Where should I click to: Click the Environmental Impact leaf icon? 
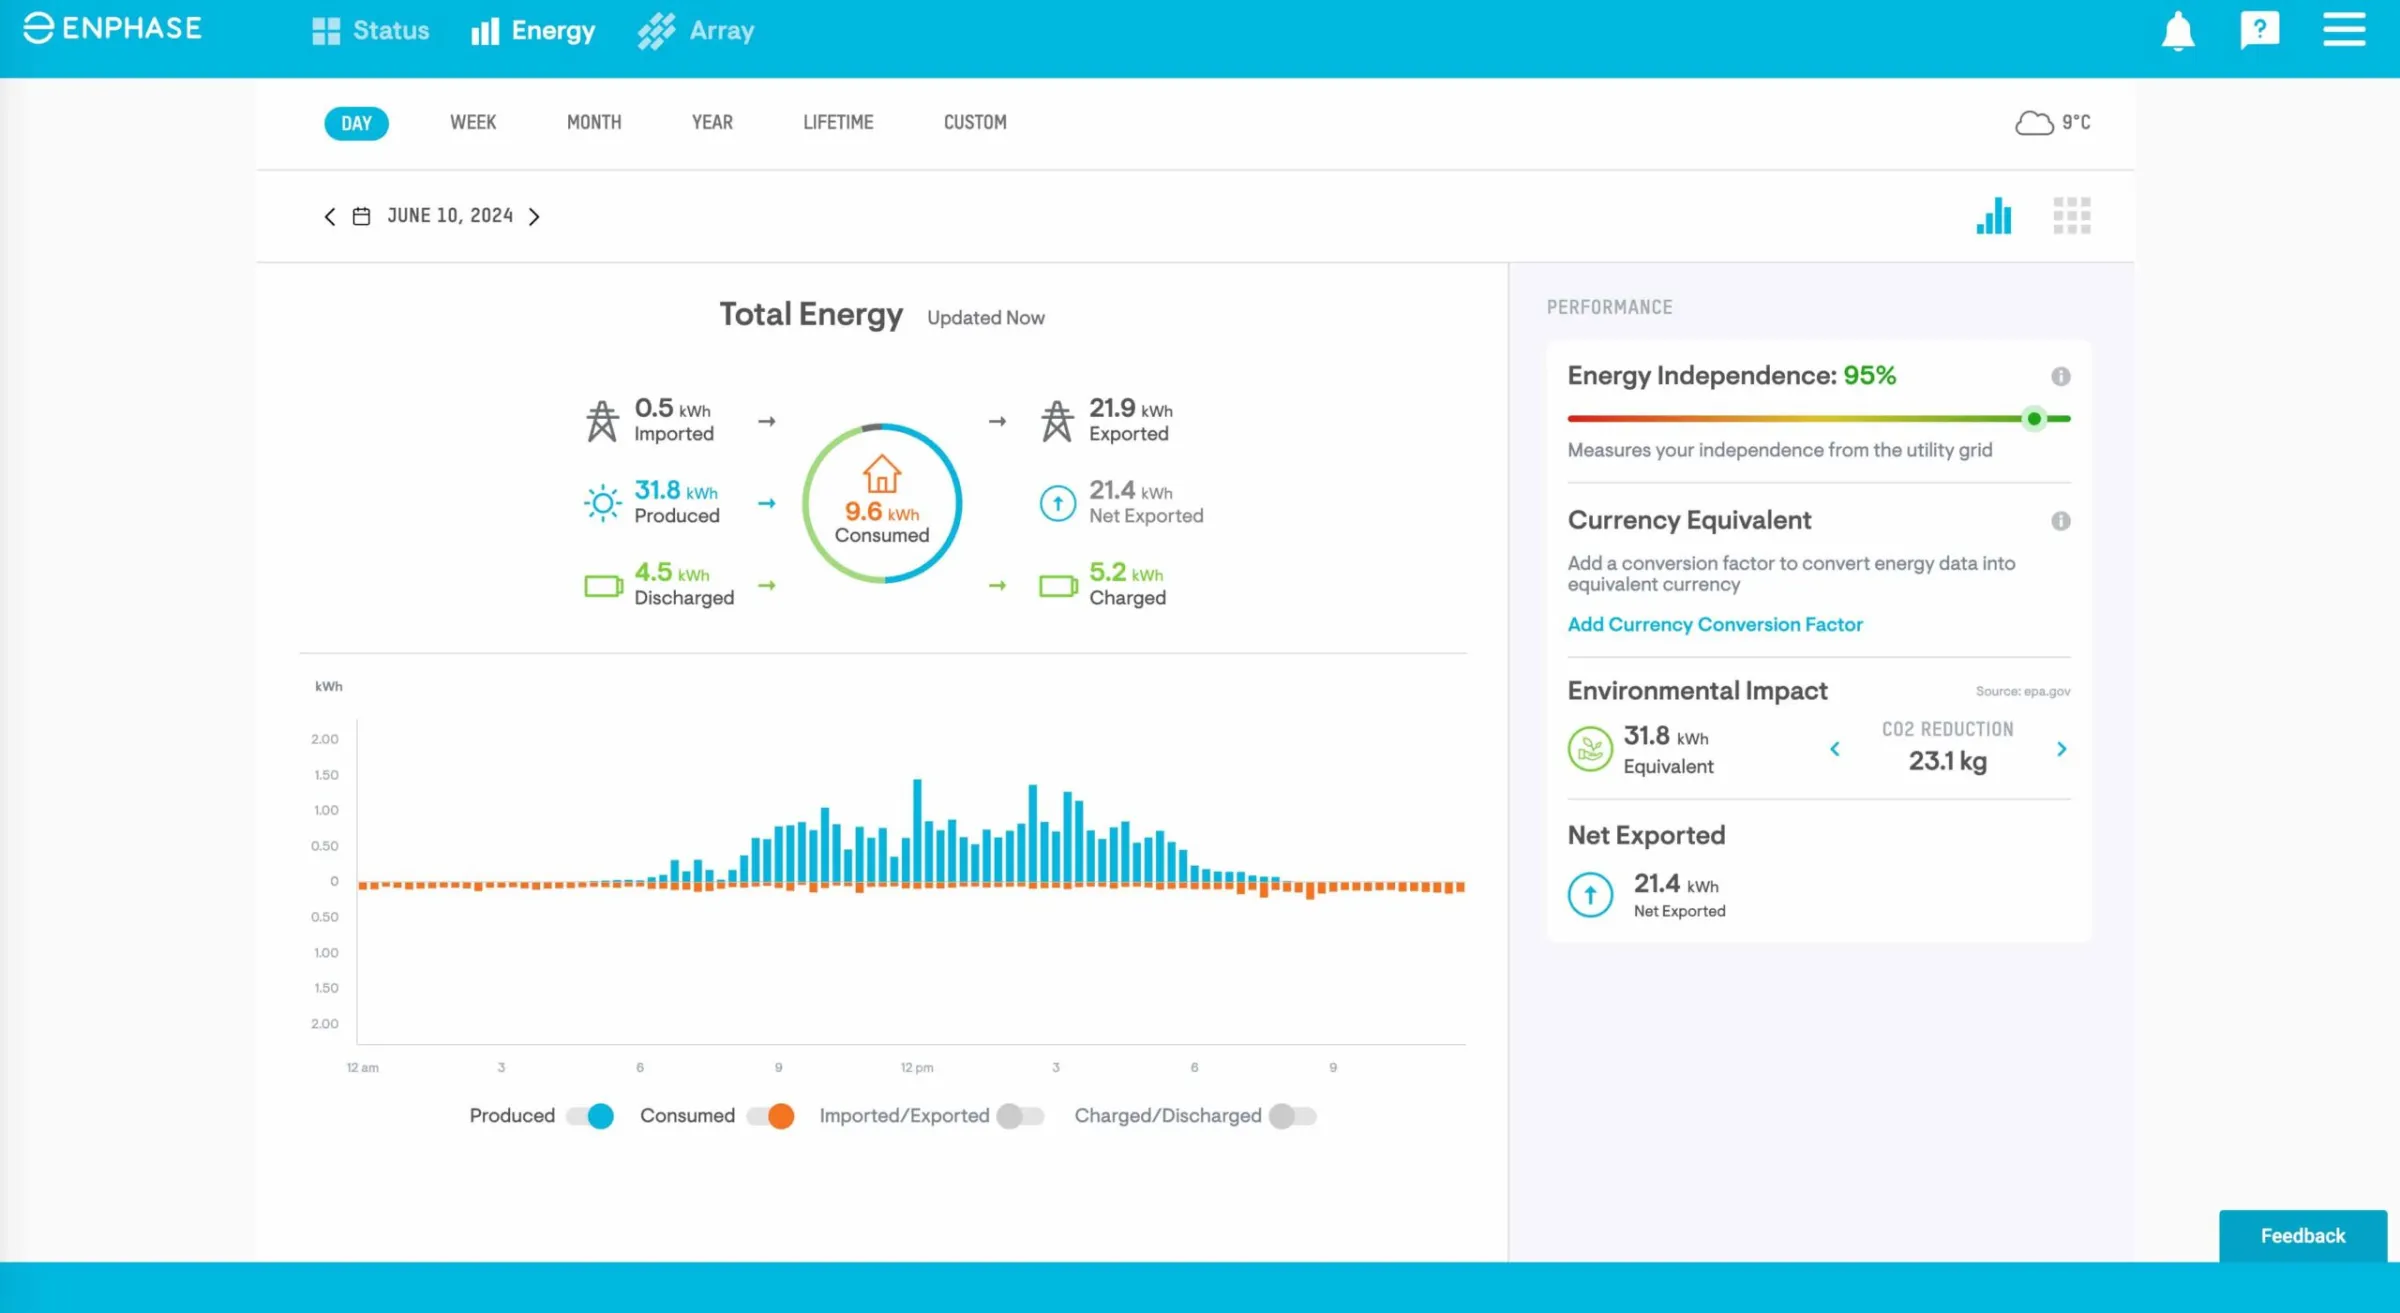click(1590, 749)
